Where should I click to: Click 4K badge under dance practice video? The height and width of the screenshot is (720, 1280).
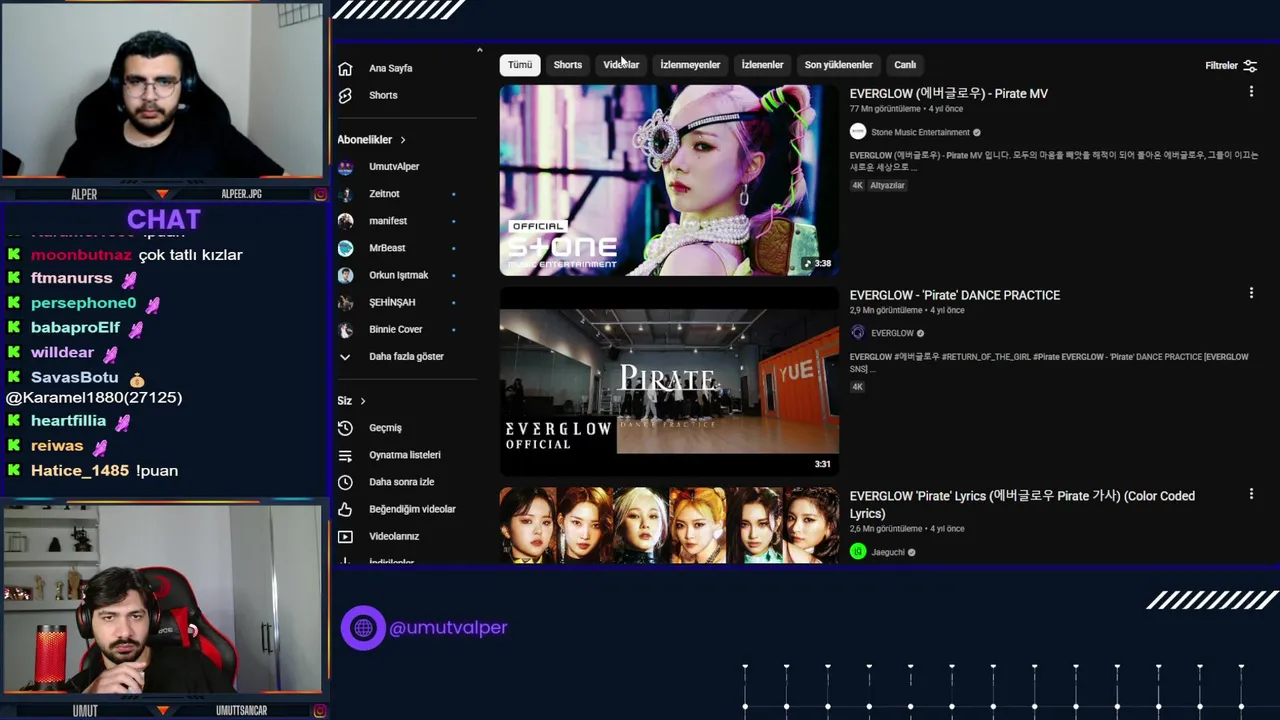[857, 387]
